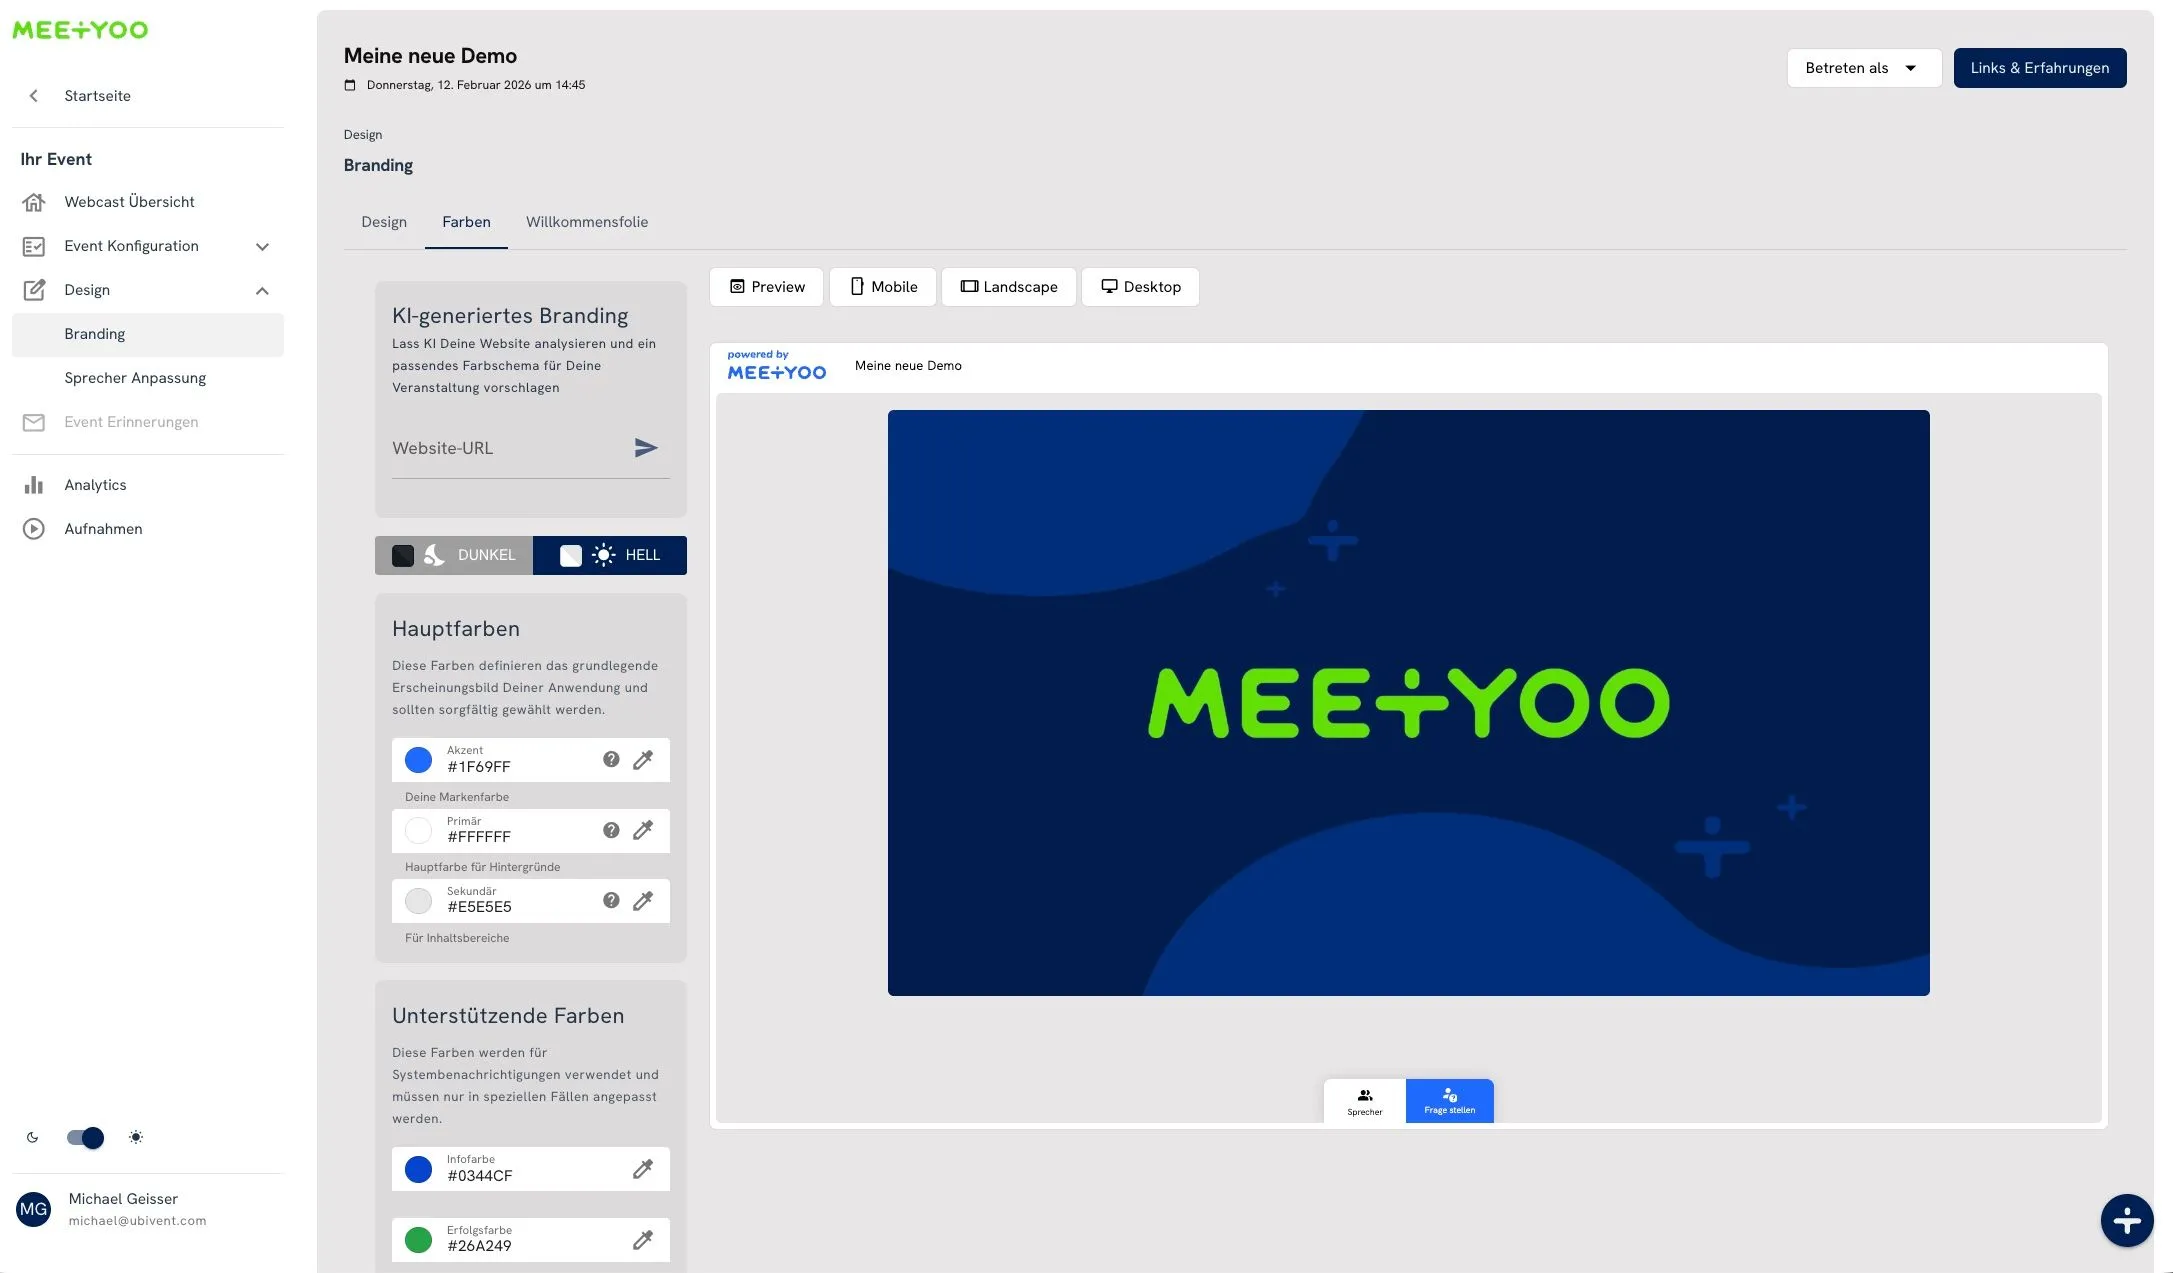The image size is (2173, 1273).
Task: Click eyedropper for Erfolgsfarbe #26A249
Action: pyautogui.click(x=643, y=1240)
